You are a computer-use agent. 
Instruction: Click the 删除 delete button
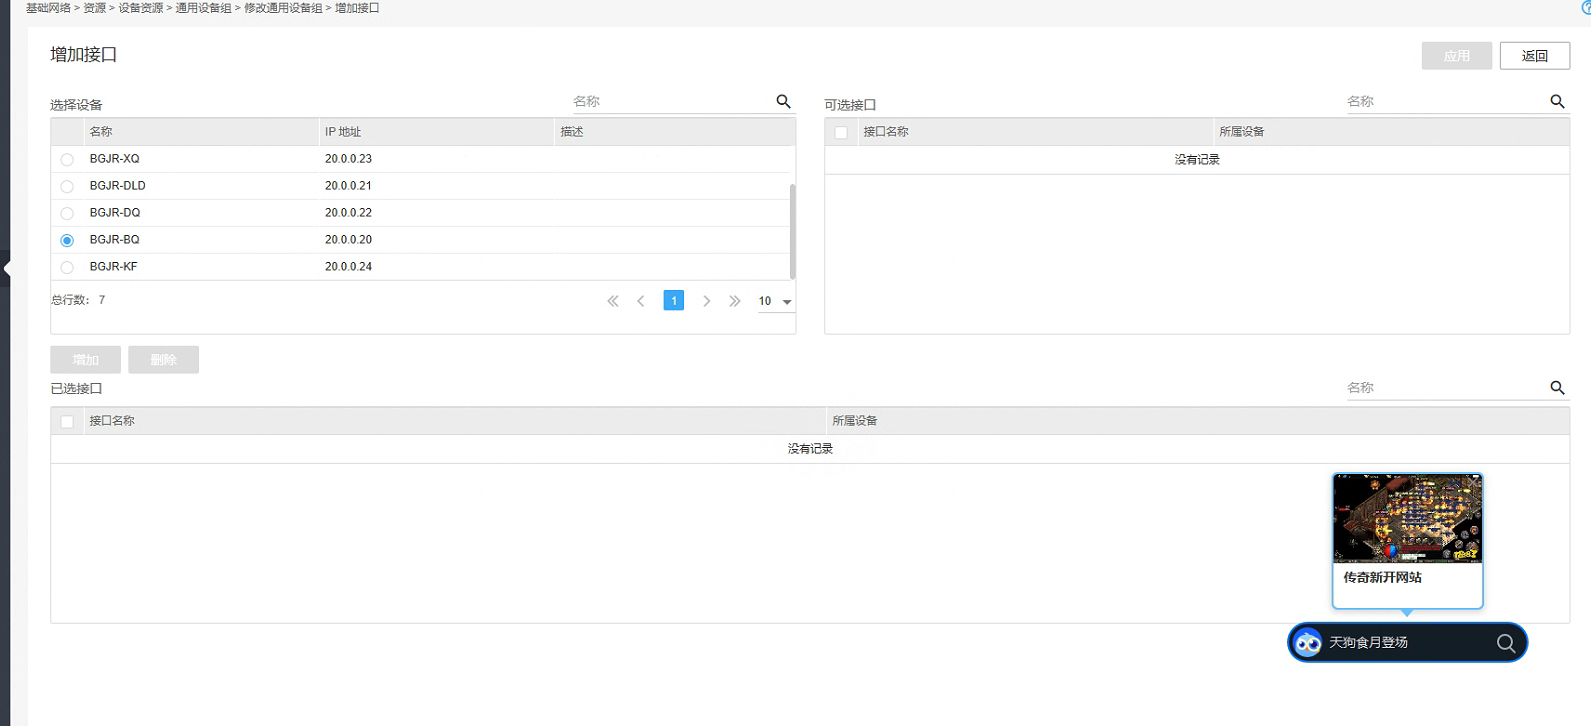(164, 360)
